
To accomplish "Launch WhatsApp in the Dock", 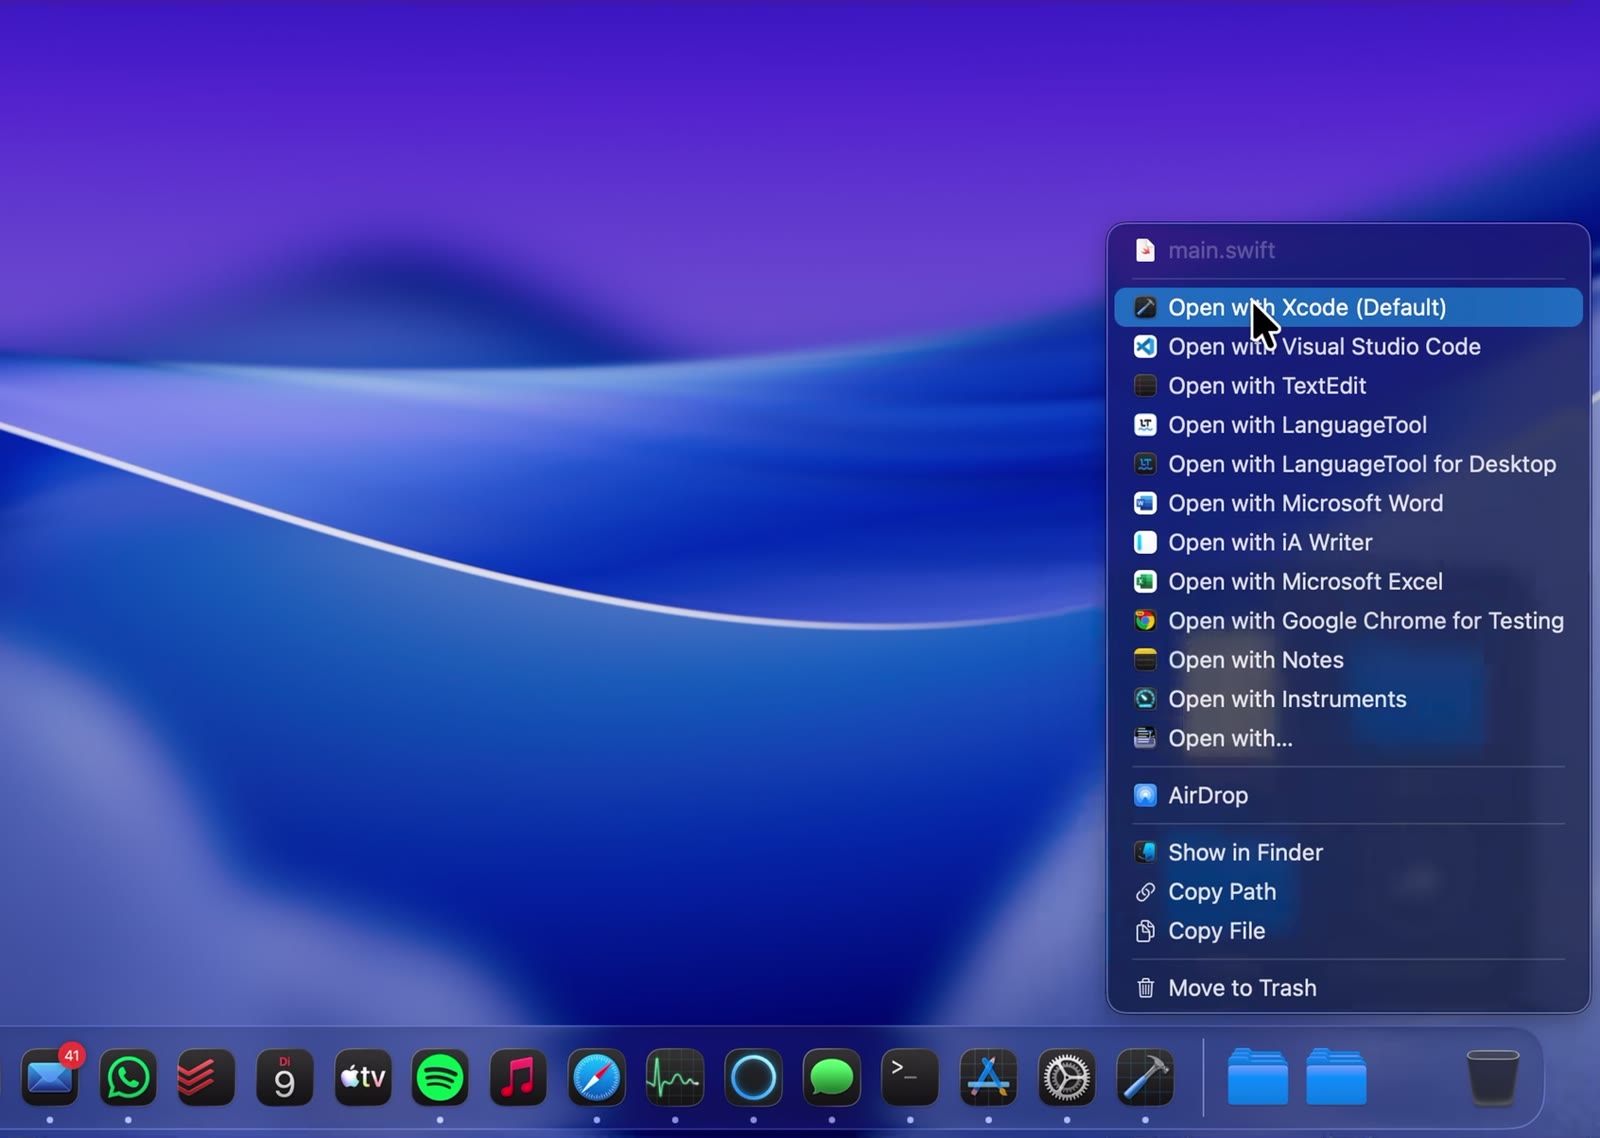I will coord(128,1077).
